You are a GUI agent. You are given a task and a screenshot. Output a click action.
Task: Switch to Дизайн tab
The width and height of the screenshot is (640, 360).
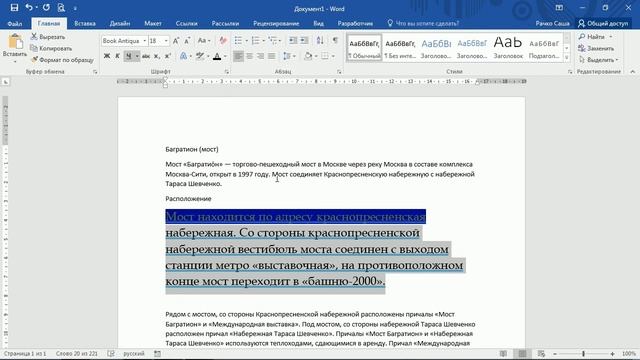(120, 23)
